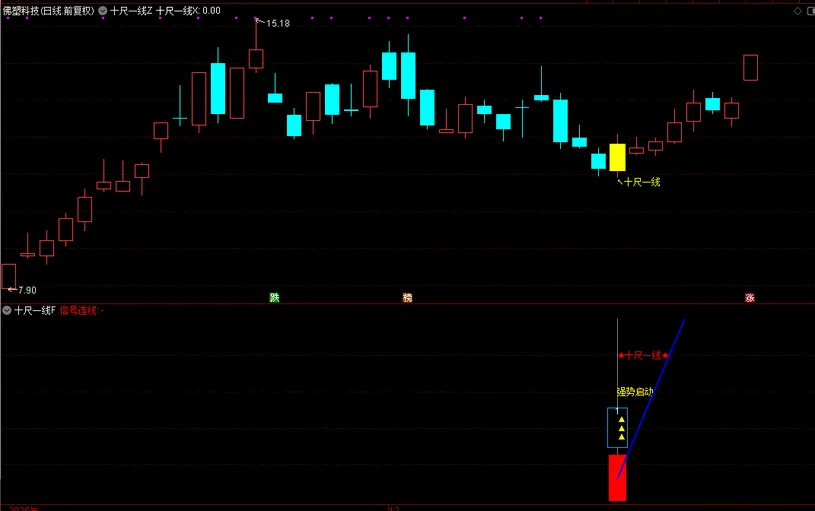
Task: Select the yellow highlighted signal candlestick
Action: [x=617, y=157]
